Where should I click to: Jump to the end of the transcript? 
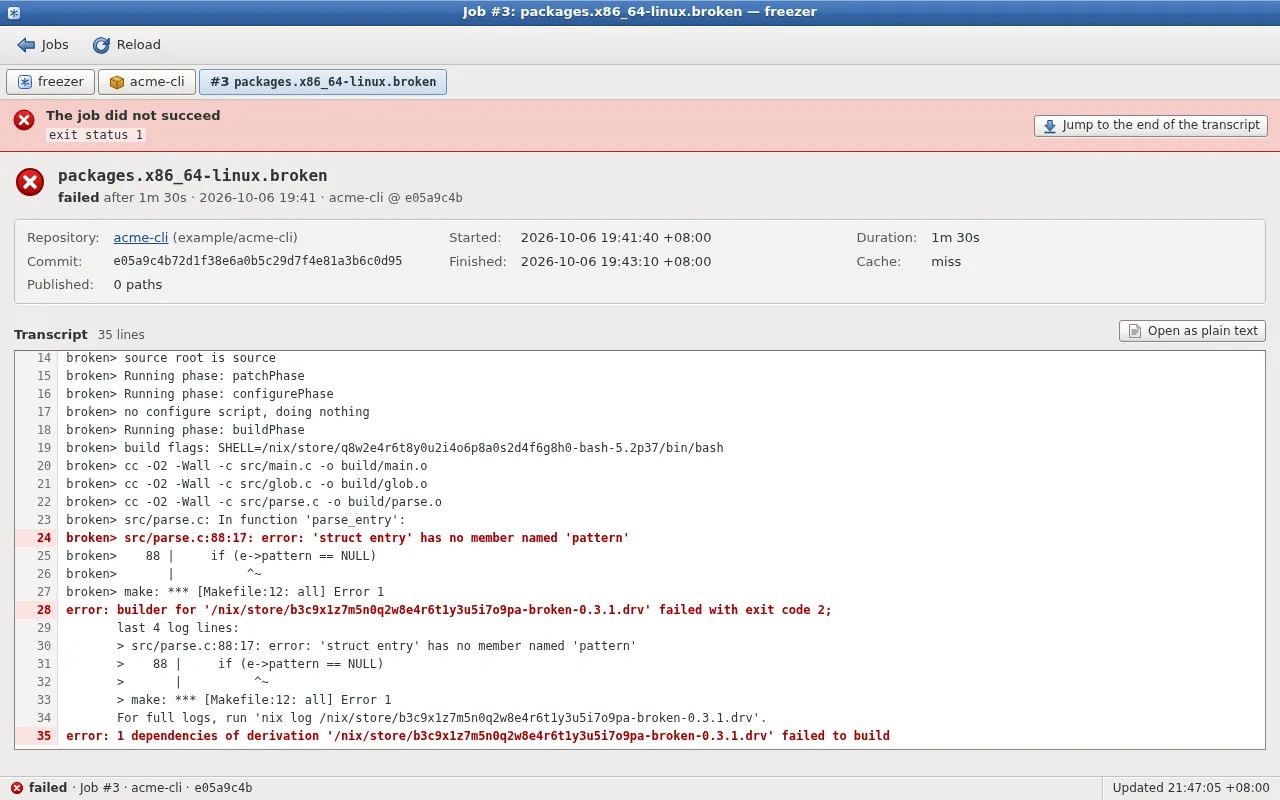tap(1151, 126)
